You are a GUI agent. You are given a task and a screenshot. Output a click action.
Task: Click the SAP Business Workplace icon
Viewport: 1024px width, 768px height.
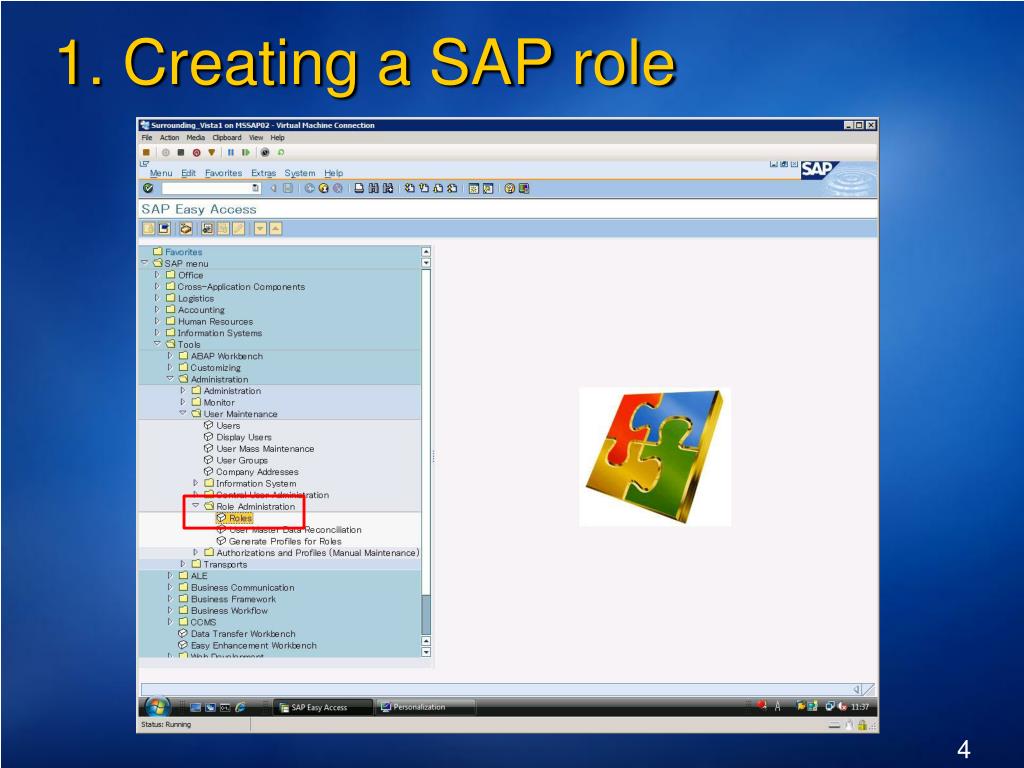click(x=186, y=229)
